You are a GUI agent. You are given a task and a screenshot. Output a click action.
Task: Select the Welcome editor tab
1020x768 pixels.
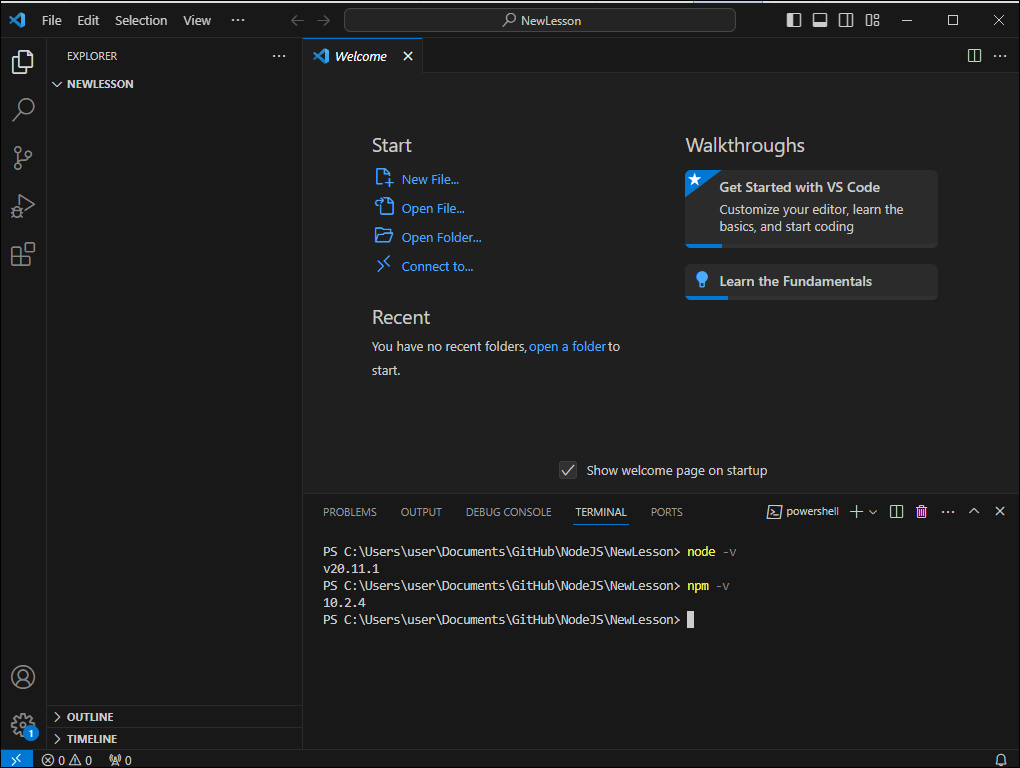point(362,56)
